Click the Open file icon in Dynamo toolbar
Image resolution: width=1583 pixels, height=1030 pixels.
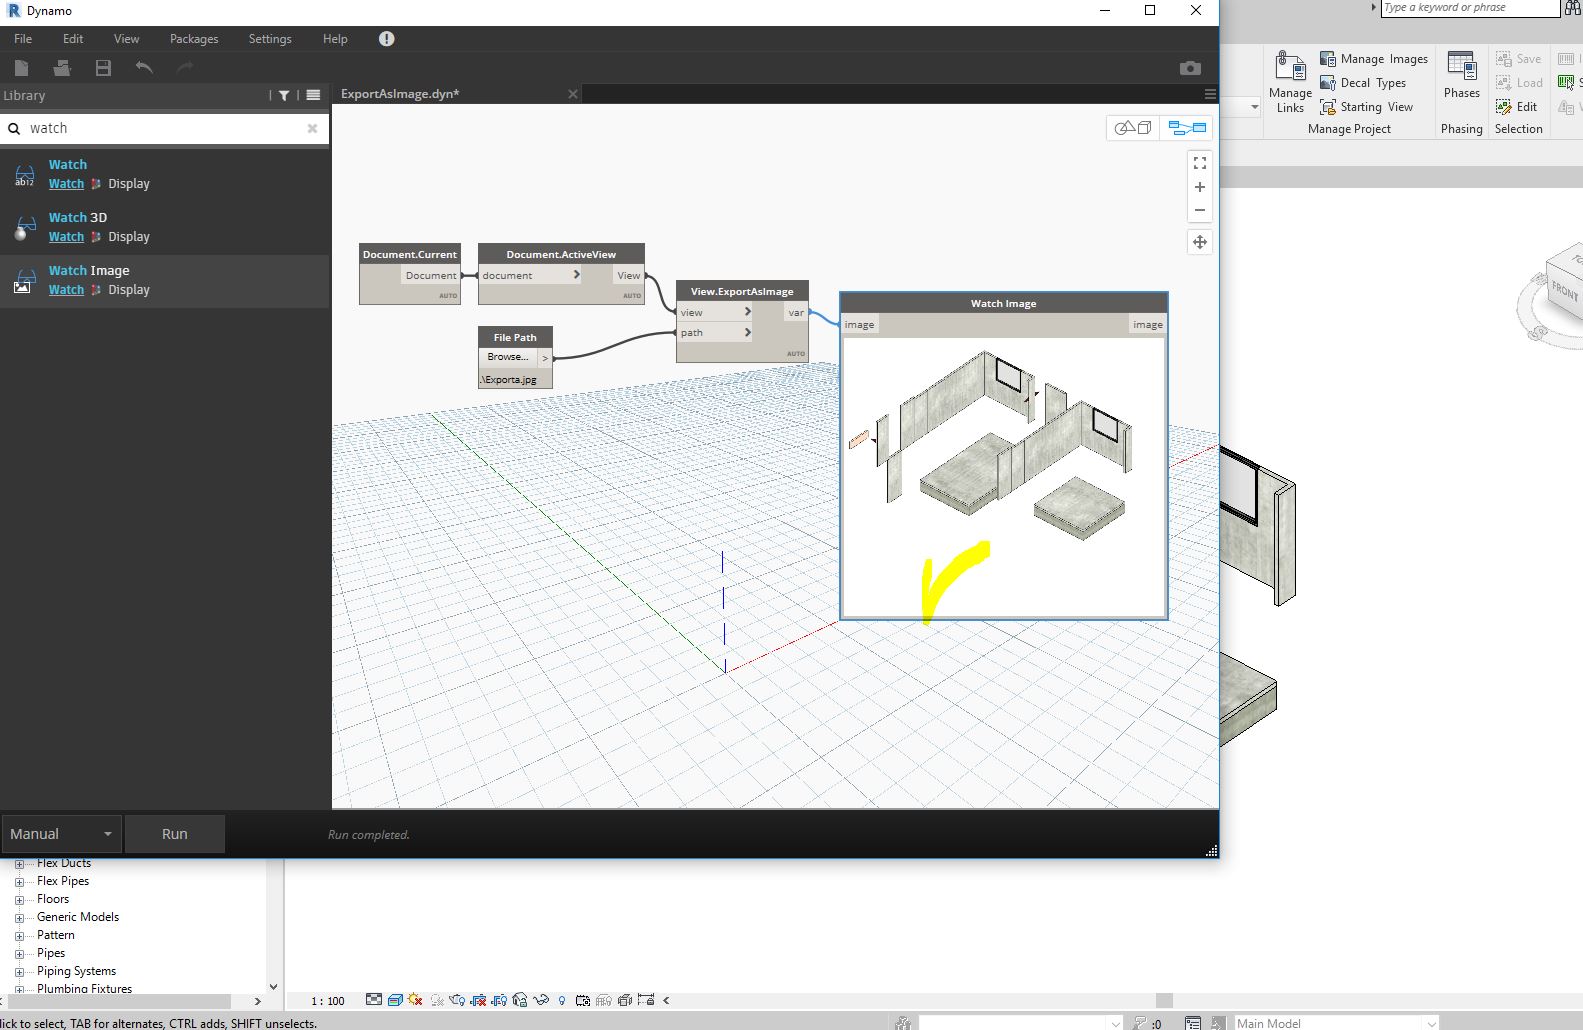(62, 67)
